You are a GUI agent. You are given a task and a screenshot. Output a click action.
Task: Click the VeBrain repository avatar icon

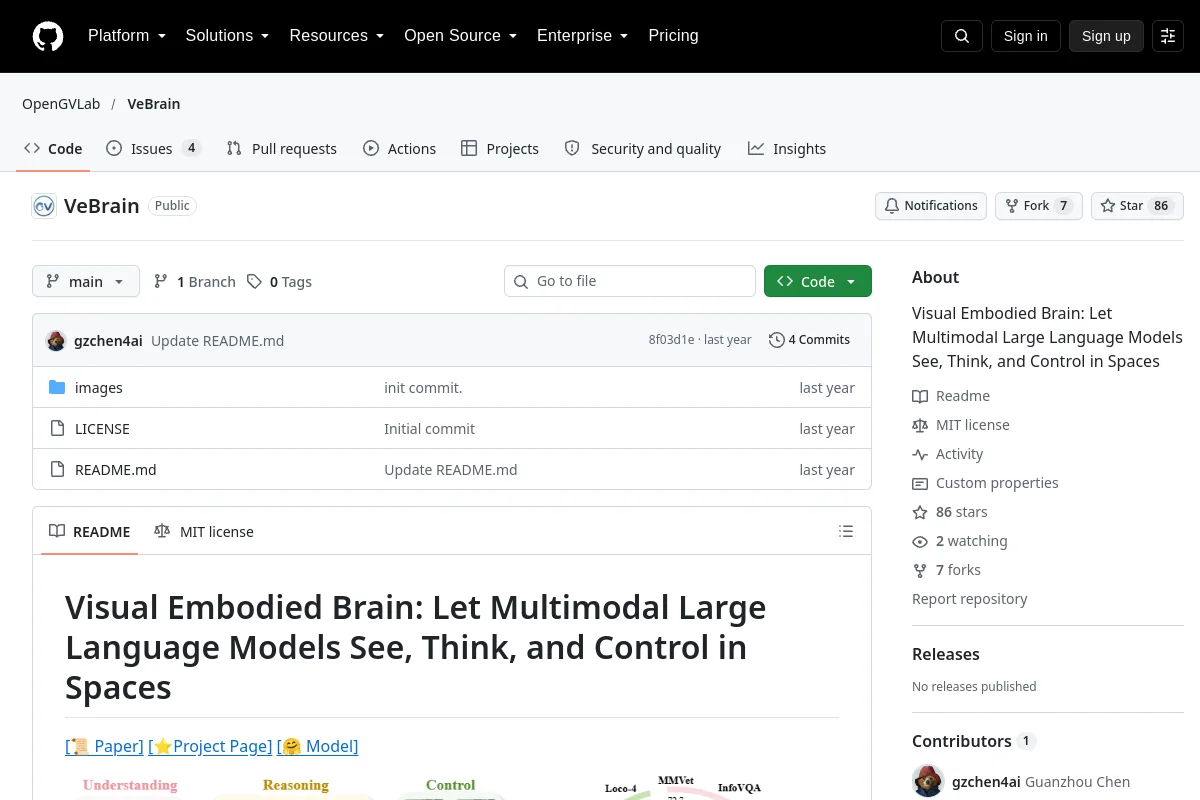point(44,206)
